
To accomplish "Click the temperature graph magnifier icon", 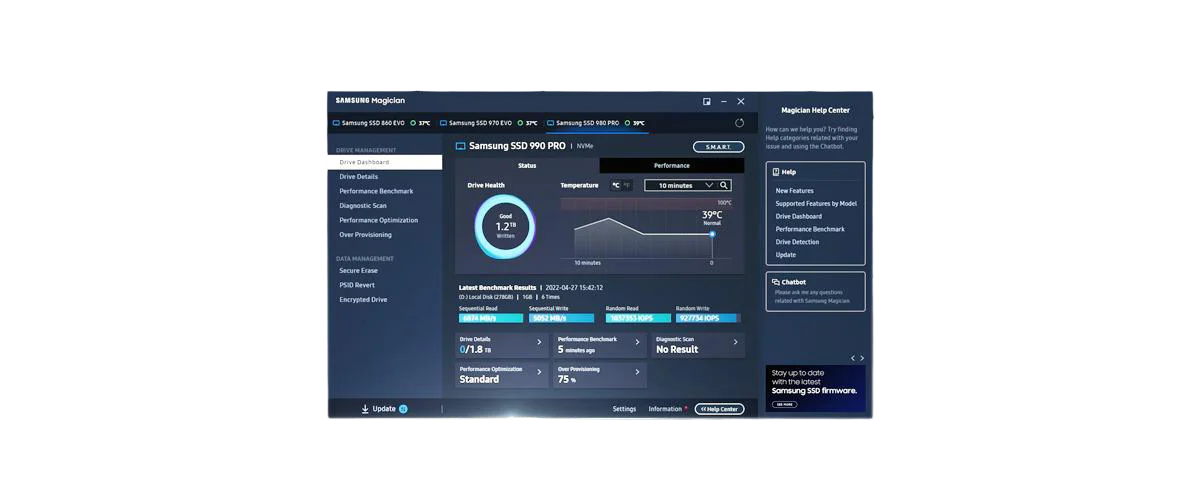I will (724, 185).
